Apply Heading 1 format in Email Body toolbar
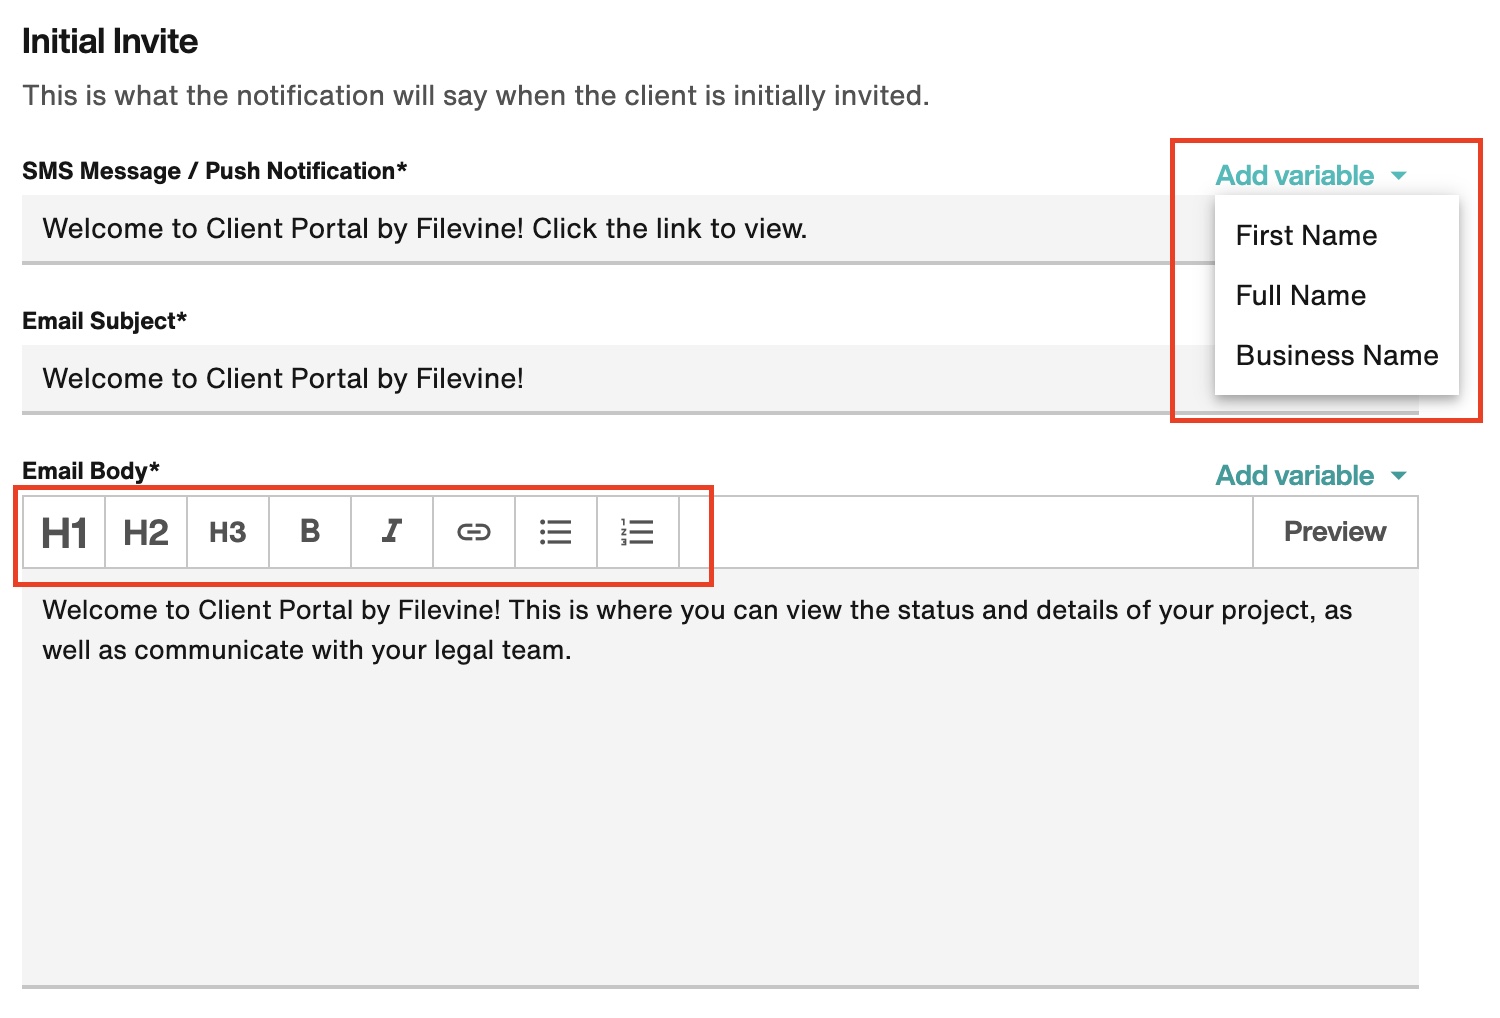This screenshot has width=1500, height=1018. point(64,532)
